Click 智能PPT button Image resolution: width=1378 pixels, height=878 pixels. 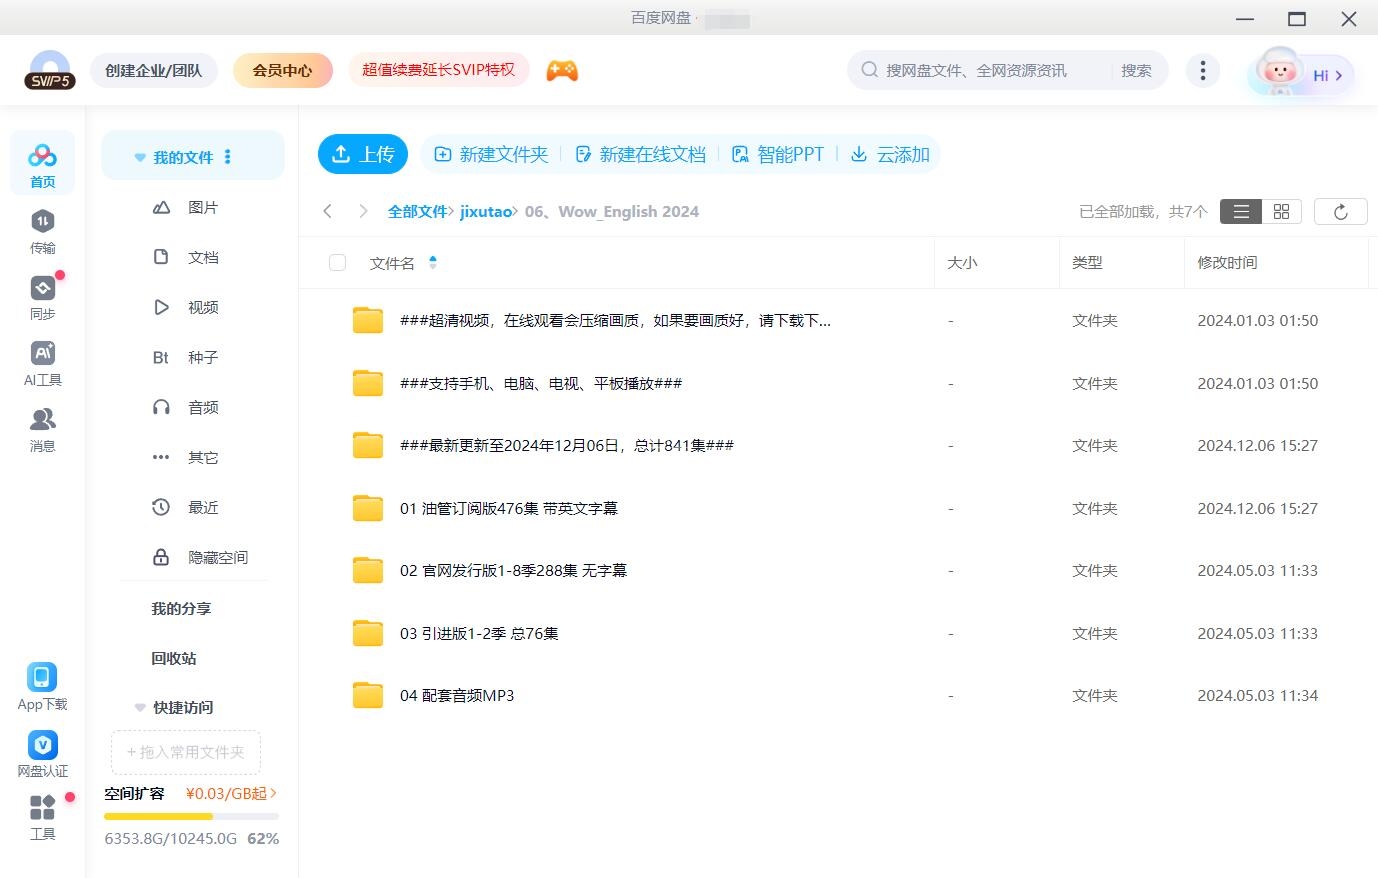click(x=778, y=154)
